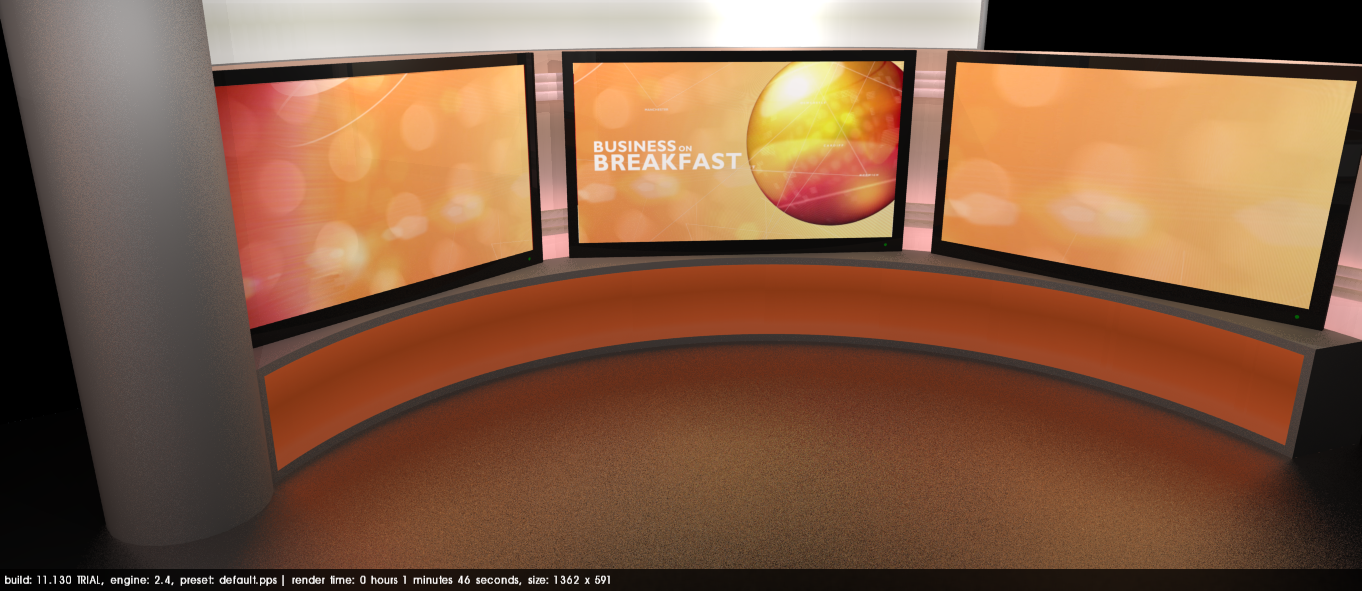This screenshot has width=1362, height=591.
Task: Click the BUSINESS ON BREAKFAST title text
Action: 666,154
